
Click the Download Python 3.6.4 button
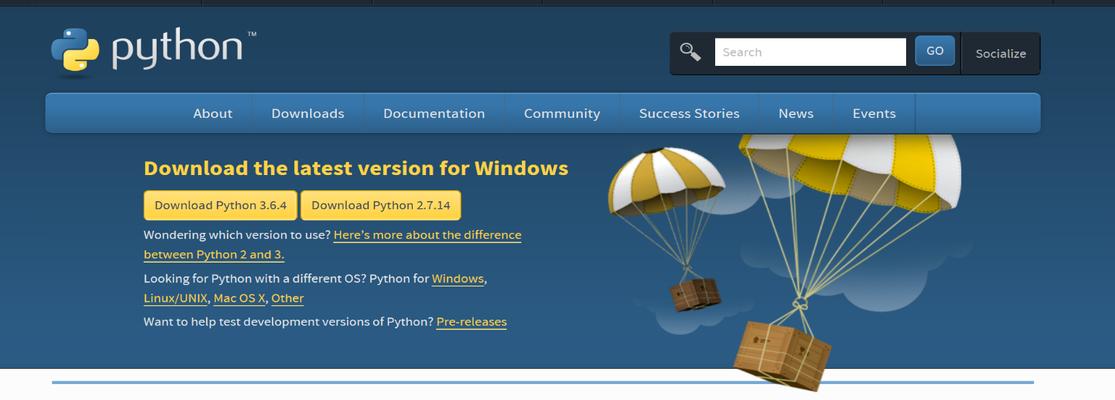(220, 205)
